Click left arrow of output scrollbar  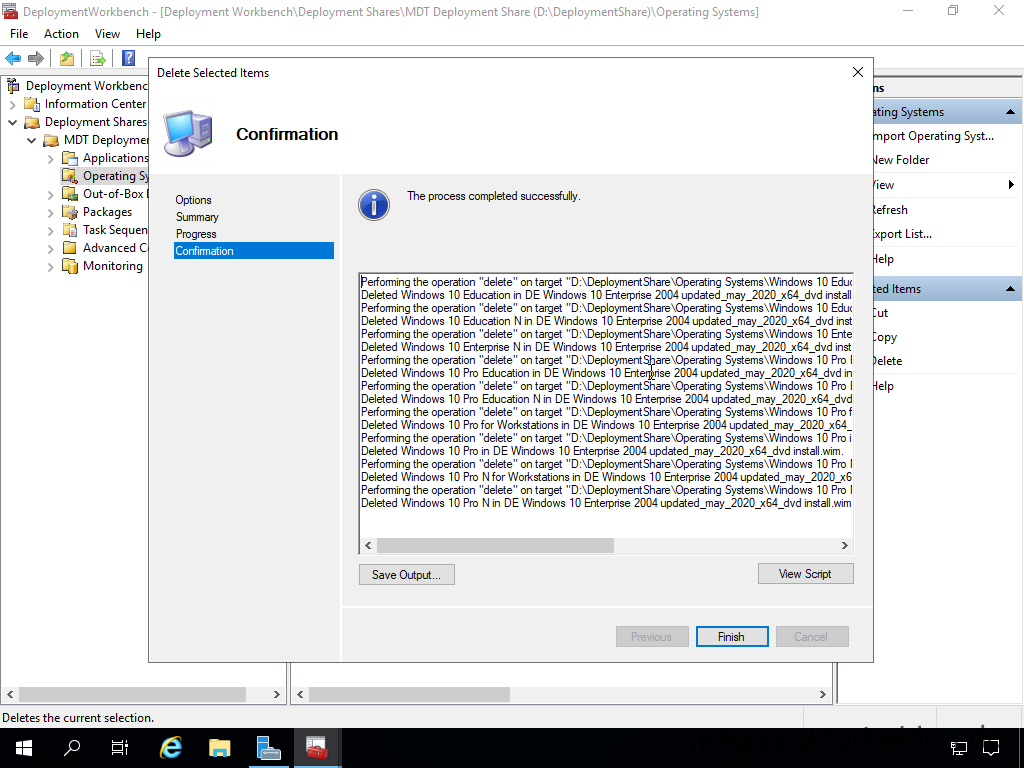[x=368, y=545]
